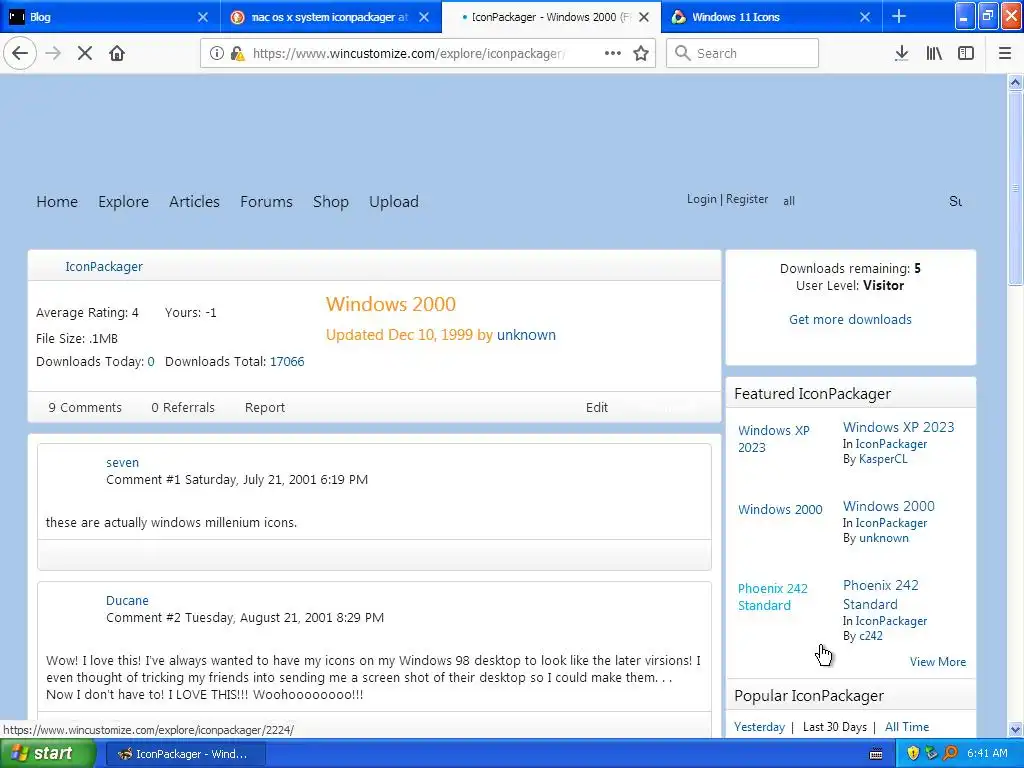Viewport: 1024px width, 768px height.
Task: Open KasperCL author link
Action: (x=883, y=459)
